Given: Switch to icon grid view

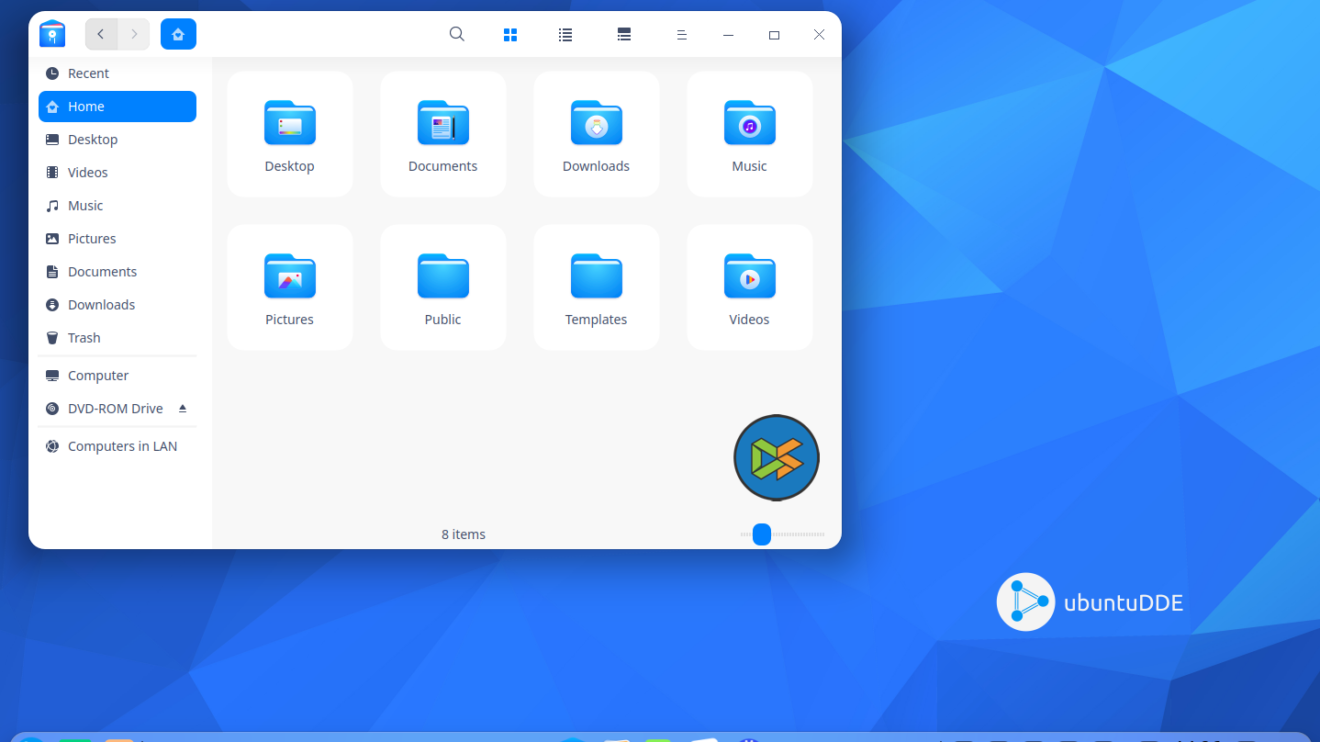Looking at the screenshot, I should tap(510, 35).
